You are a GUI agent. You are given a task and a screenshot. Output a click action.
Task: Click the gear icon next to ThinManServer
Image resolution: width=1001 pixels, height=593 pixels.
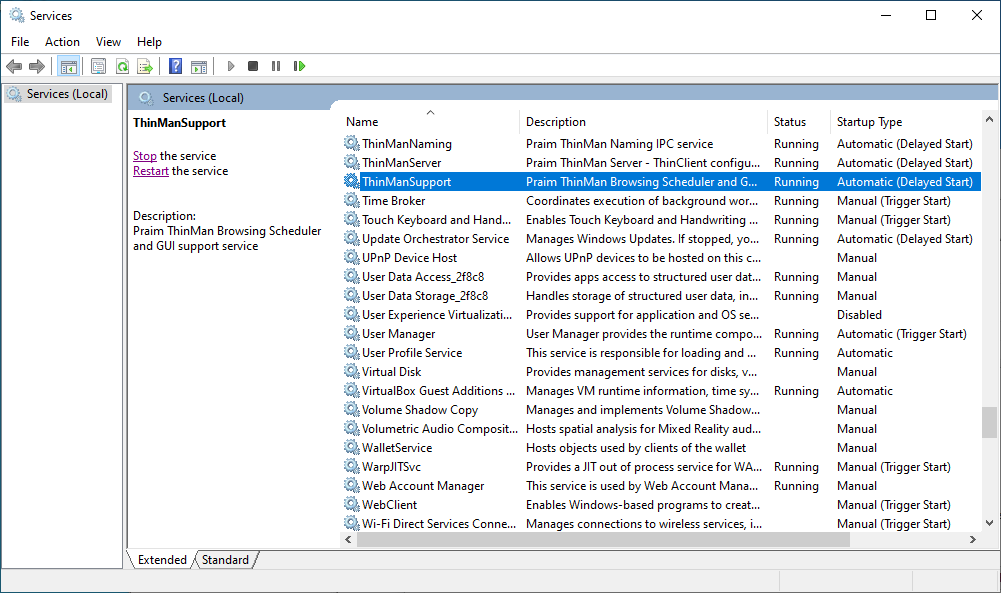[x=352, y=162]
